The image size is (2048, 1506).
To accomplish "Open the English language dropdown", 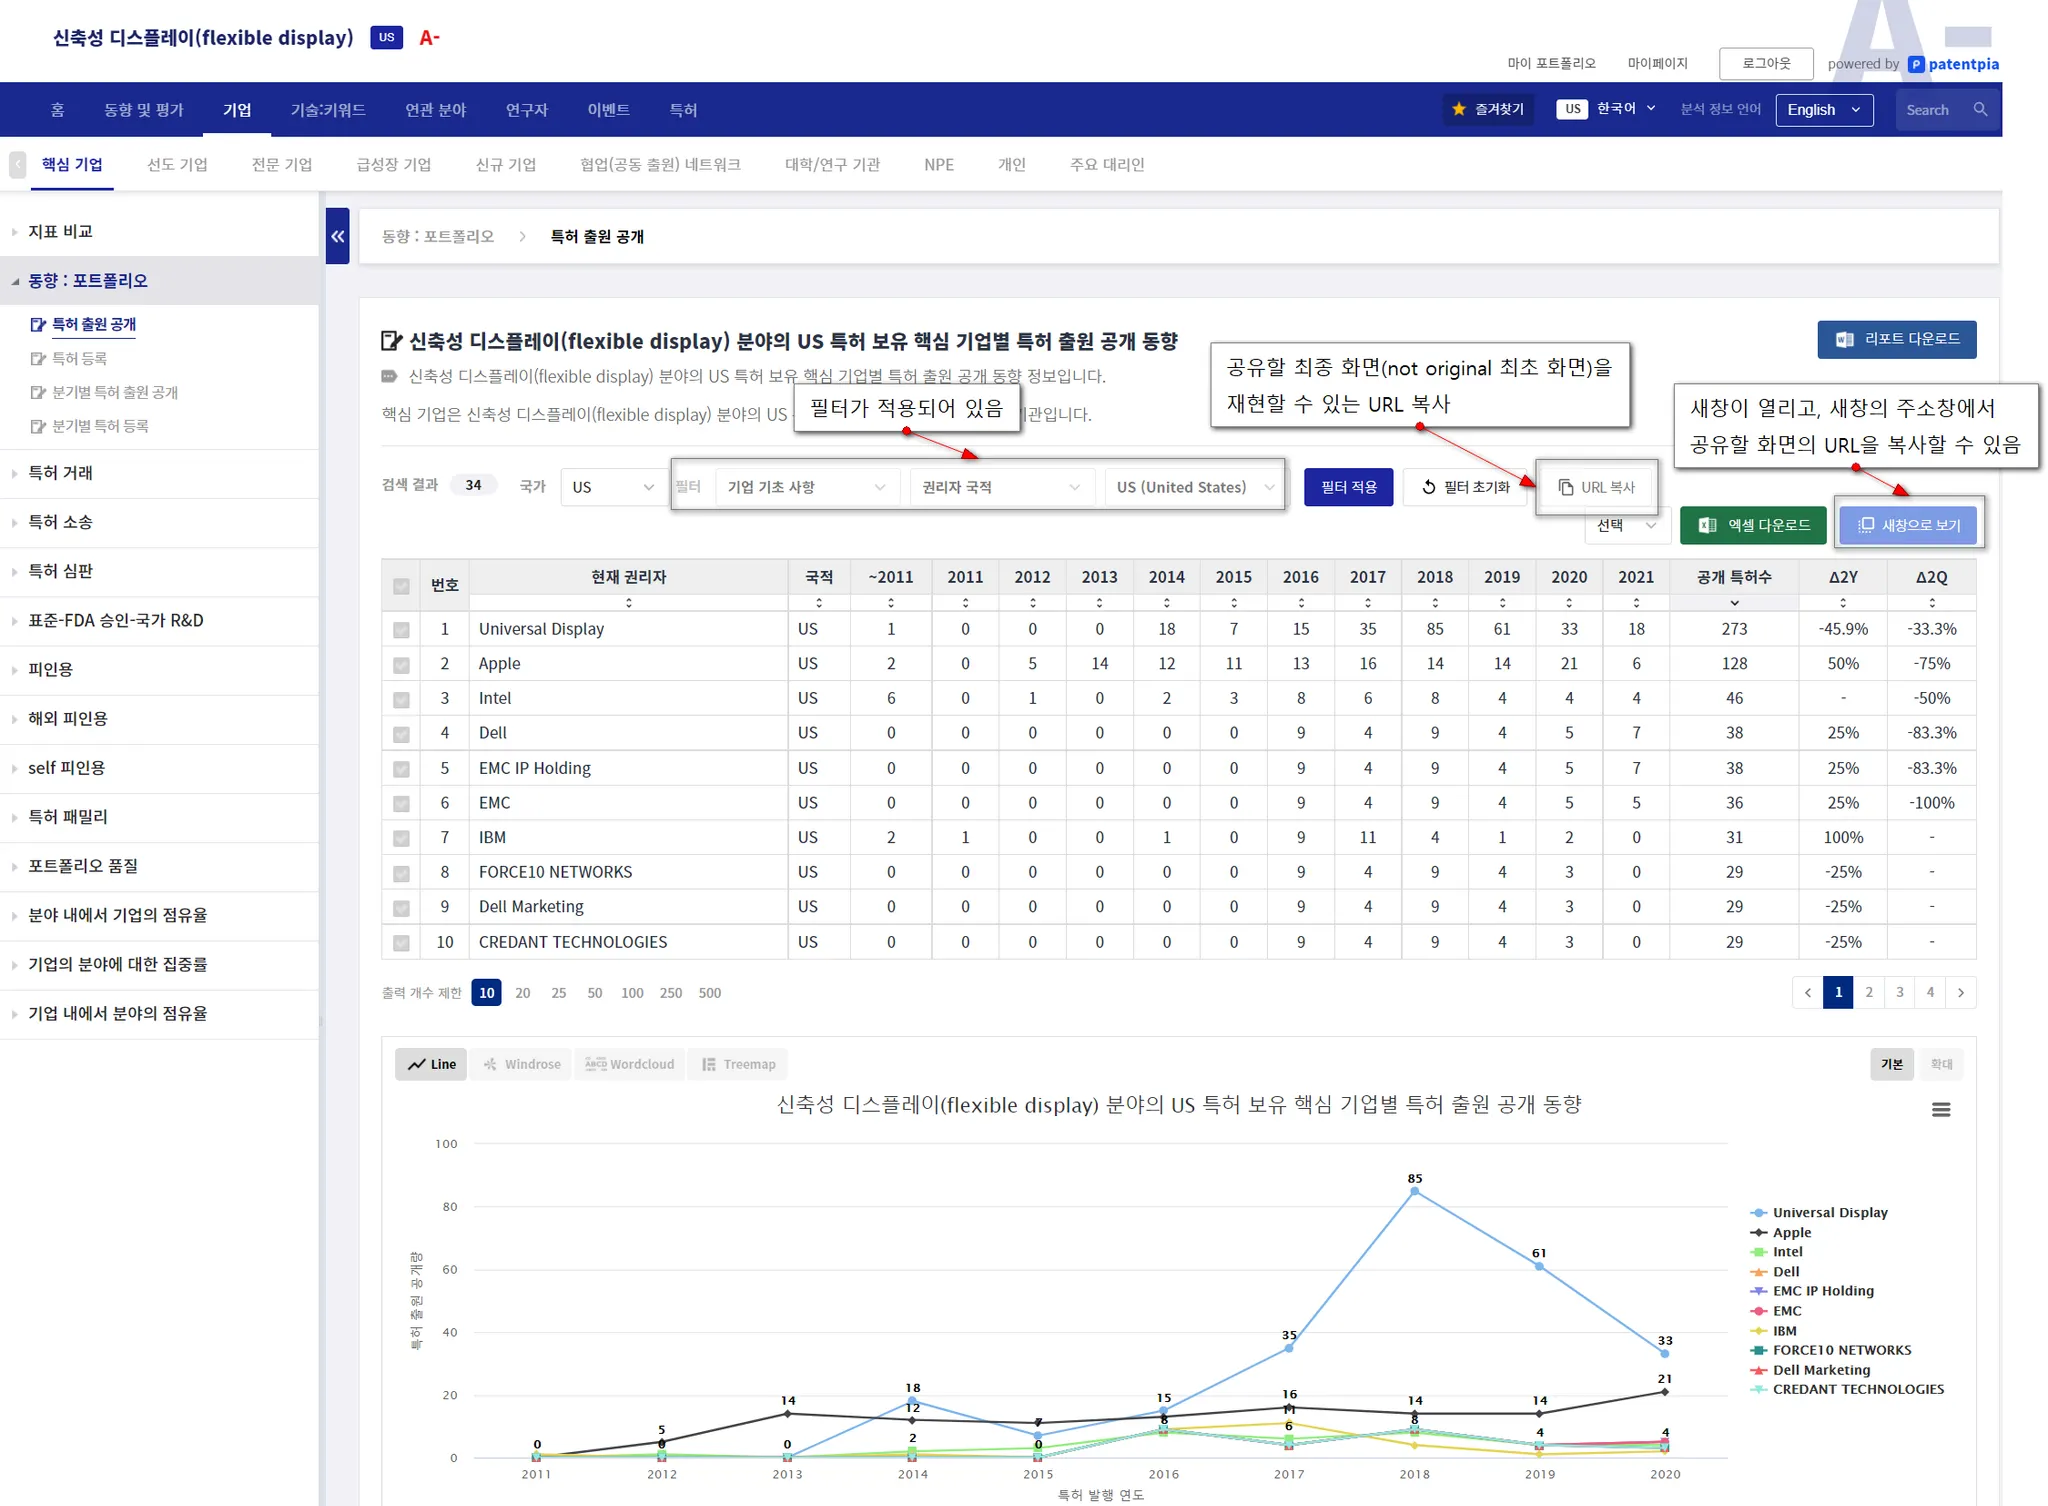I will [1823, 110].
